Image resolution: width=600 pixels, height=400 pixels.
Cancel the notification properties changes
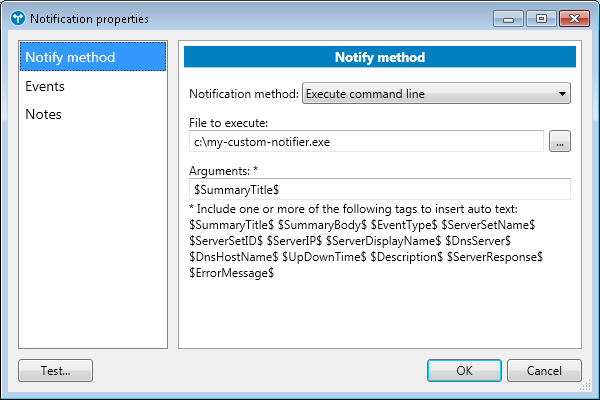click(x=543, y=370)
